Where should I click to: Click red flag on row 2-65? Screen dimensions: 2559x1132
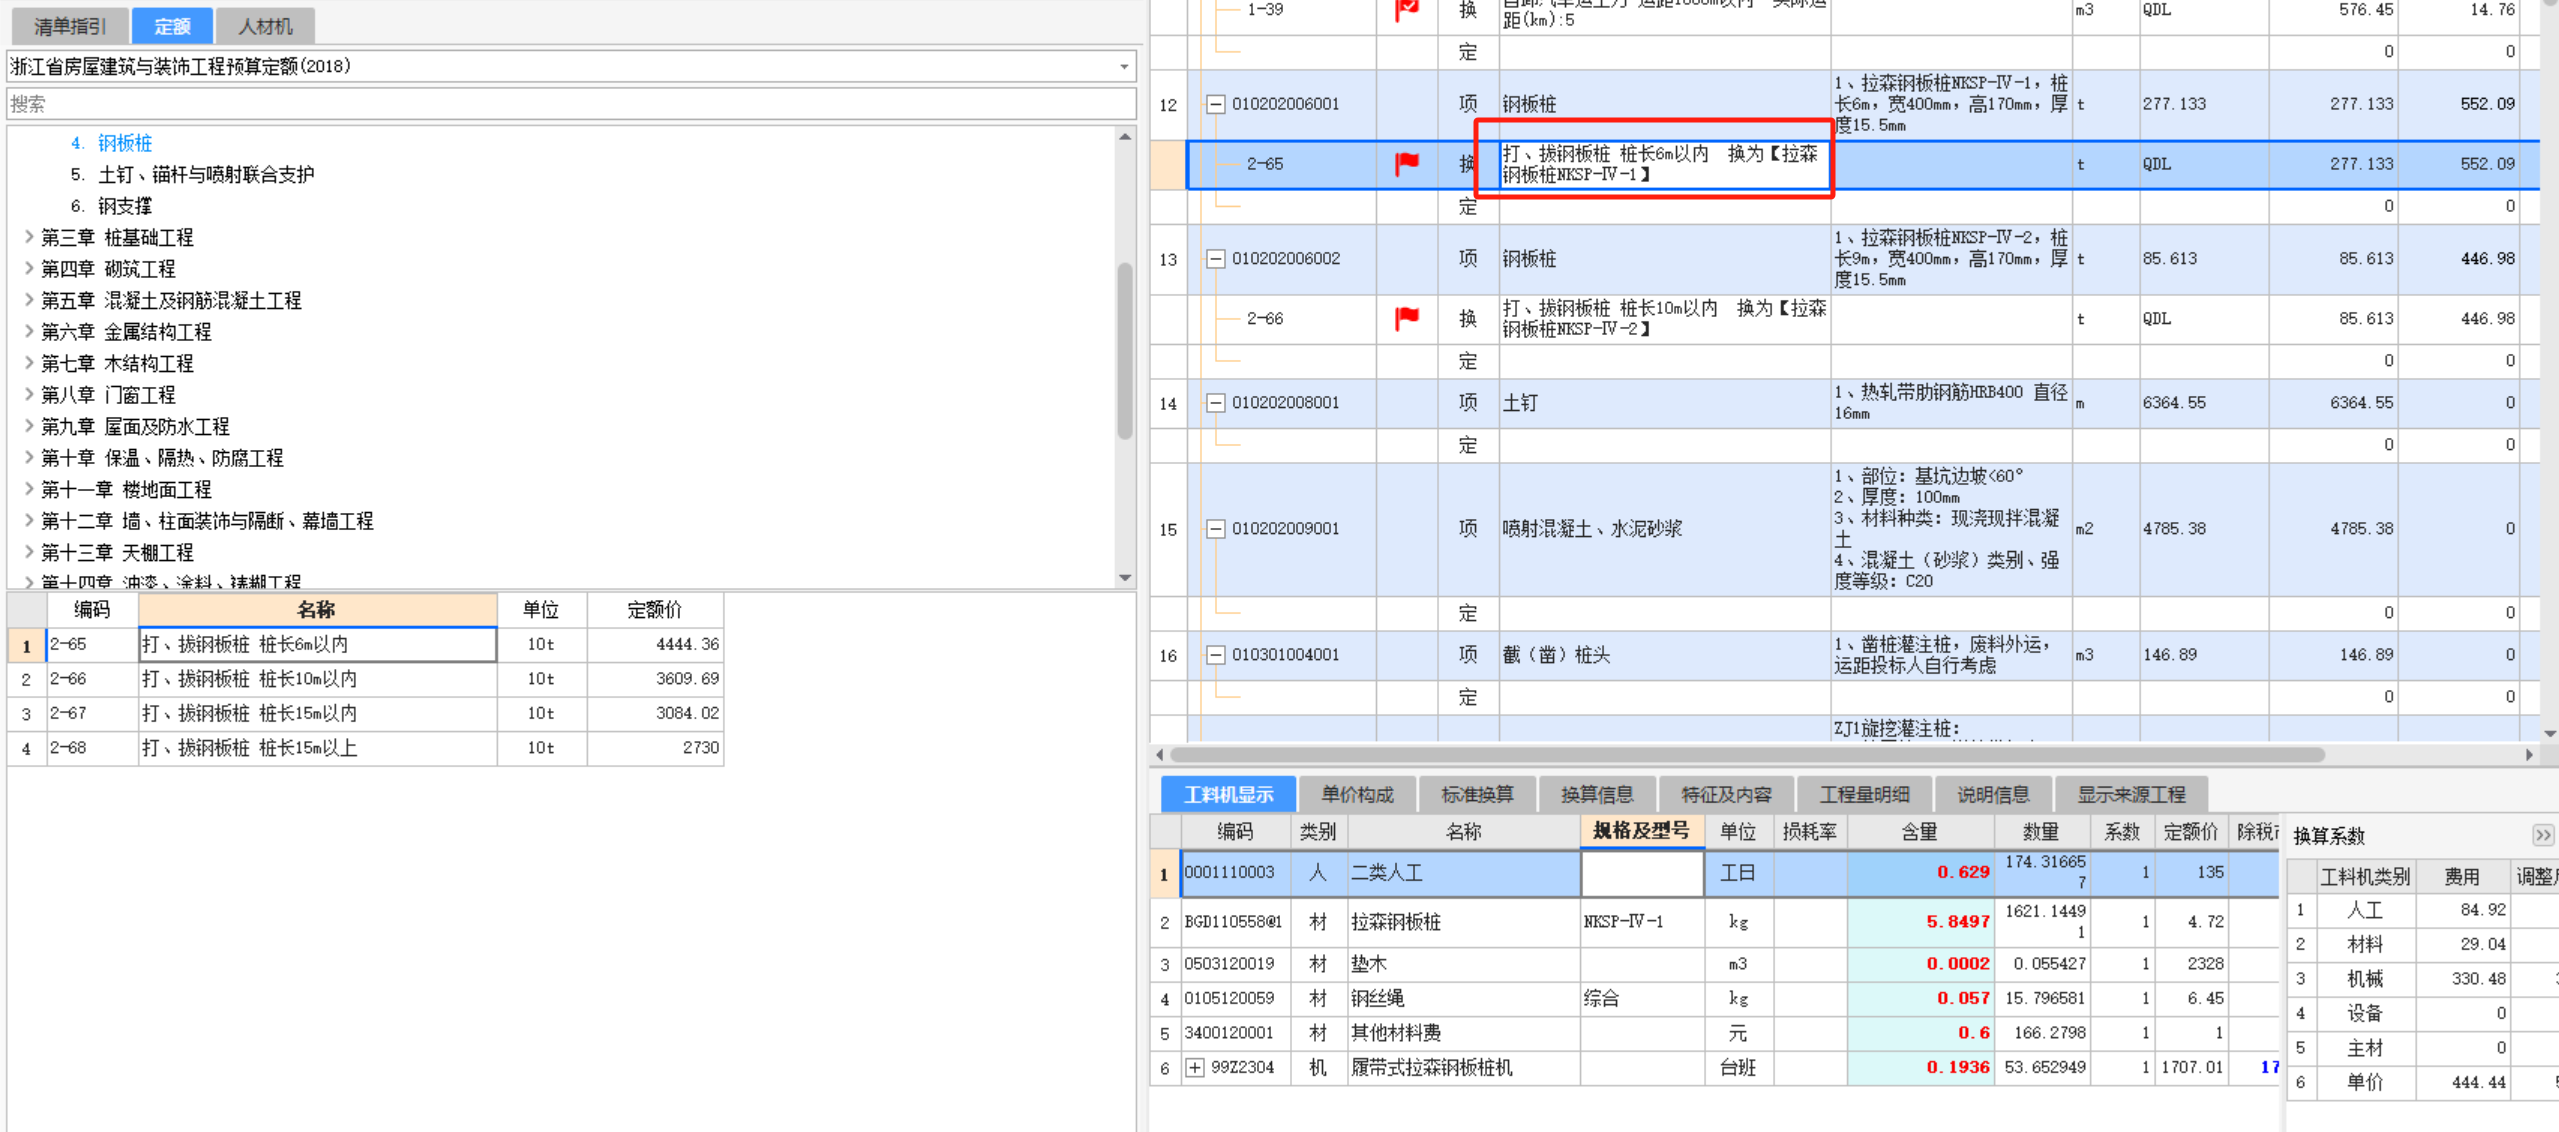(1407, 163)
